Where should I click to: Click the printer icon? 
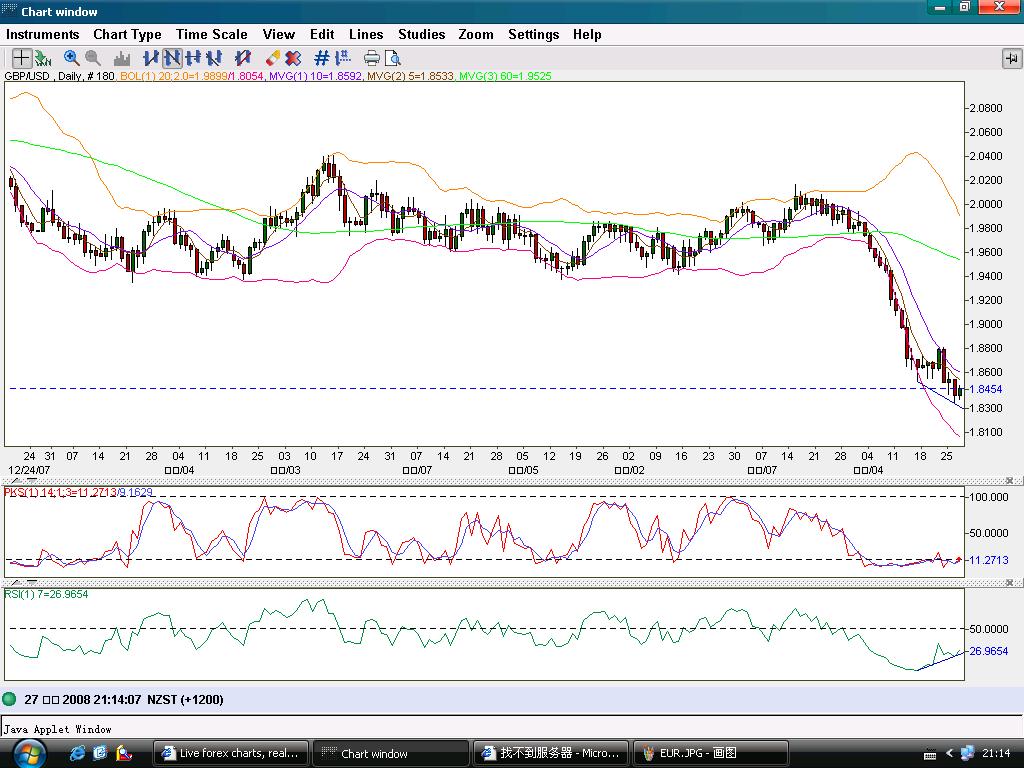click(x=372, y=59)
